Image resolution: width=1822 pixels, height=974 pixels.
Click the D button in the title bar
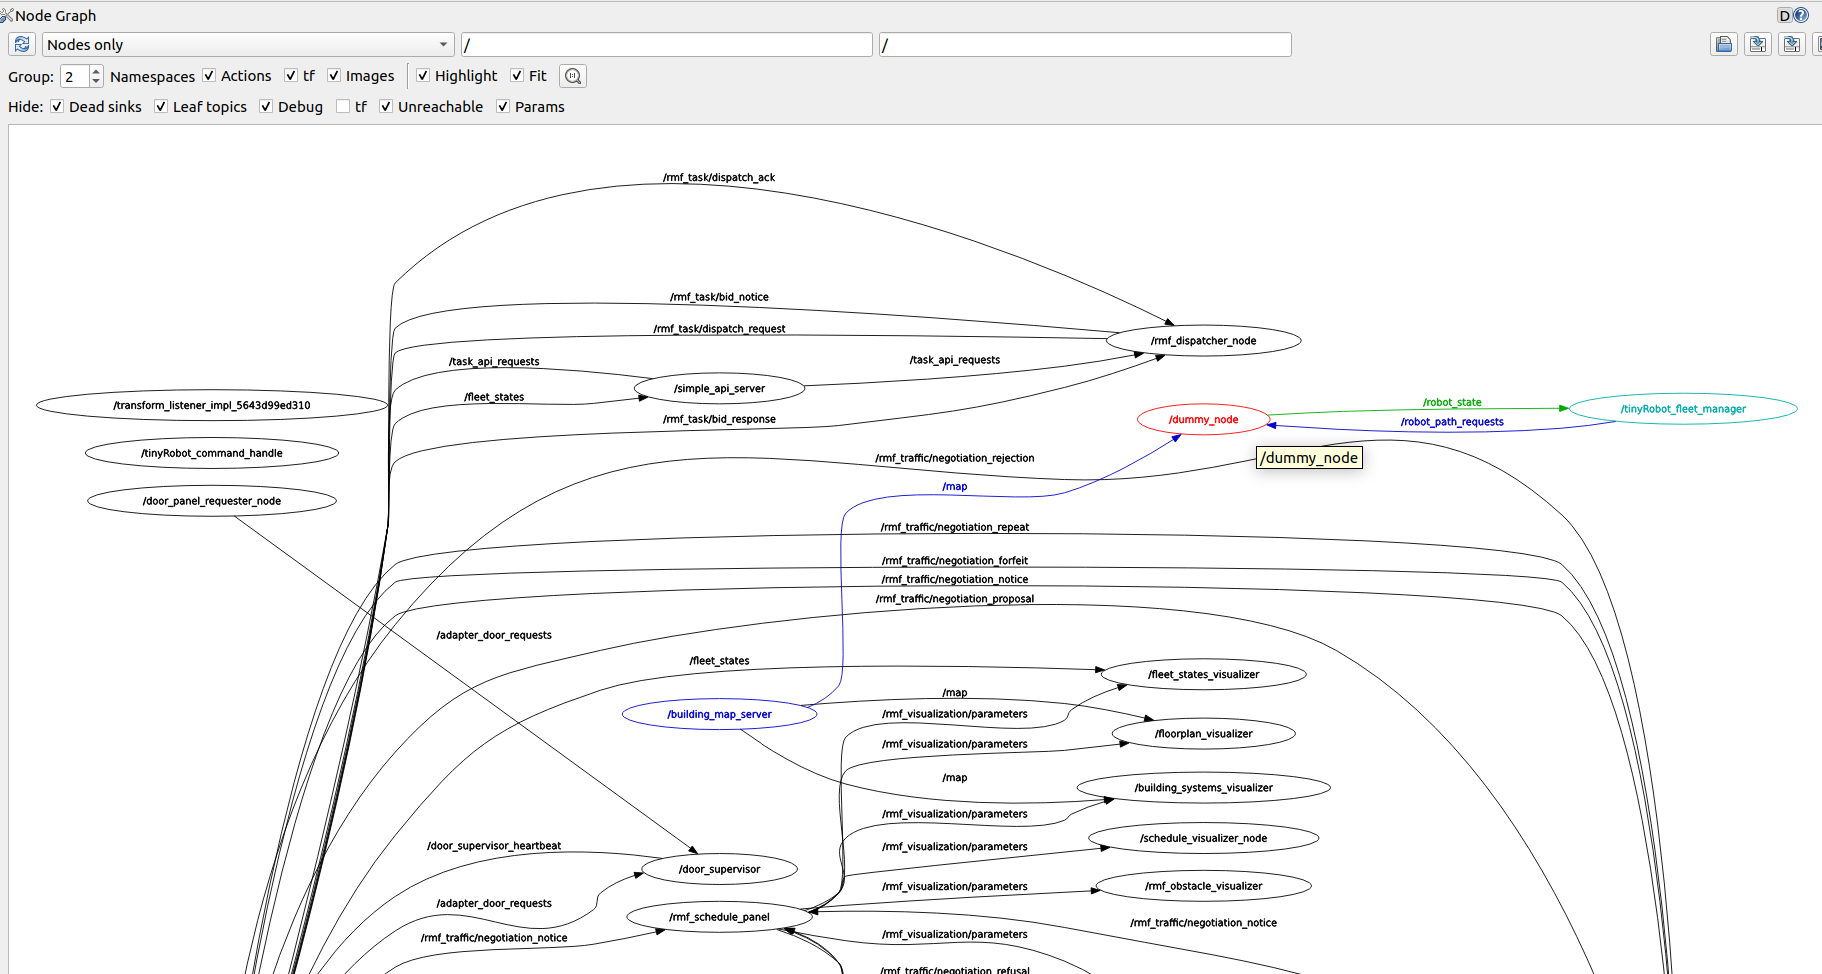1785,15
